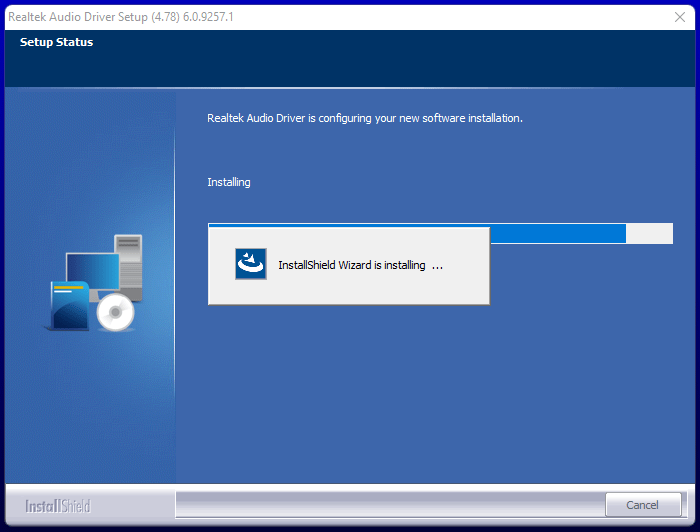
Task: Click the CD disc icon in the artwork
Action: point(115,313)
